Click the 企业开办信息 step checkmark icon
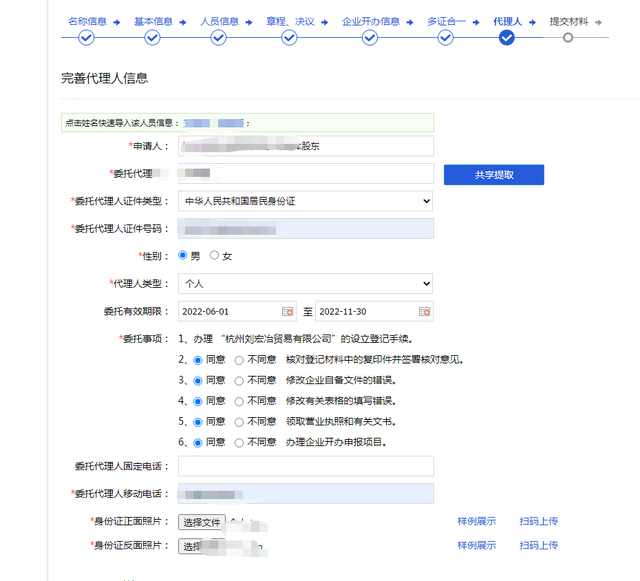The height and width of the screenshot is (581, 640). tap(370, 38)
